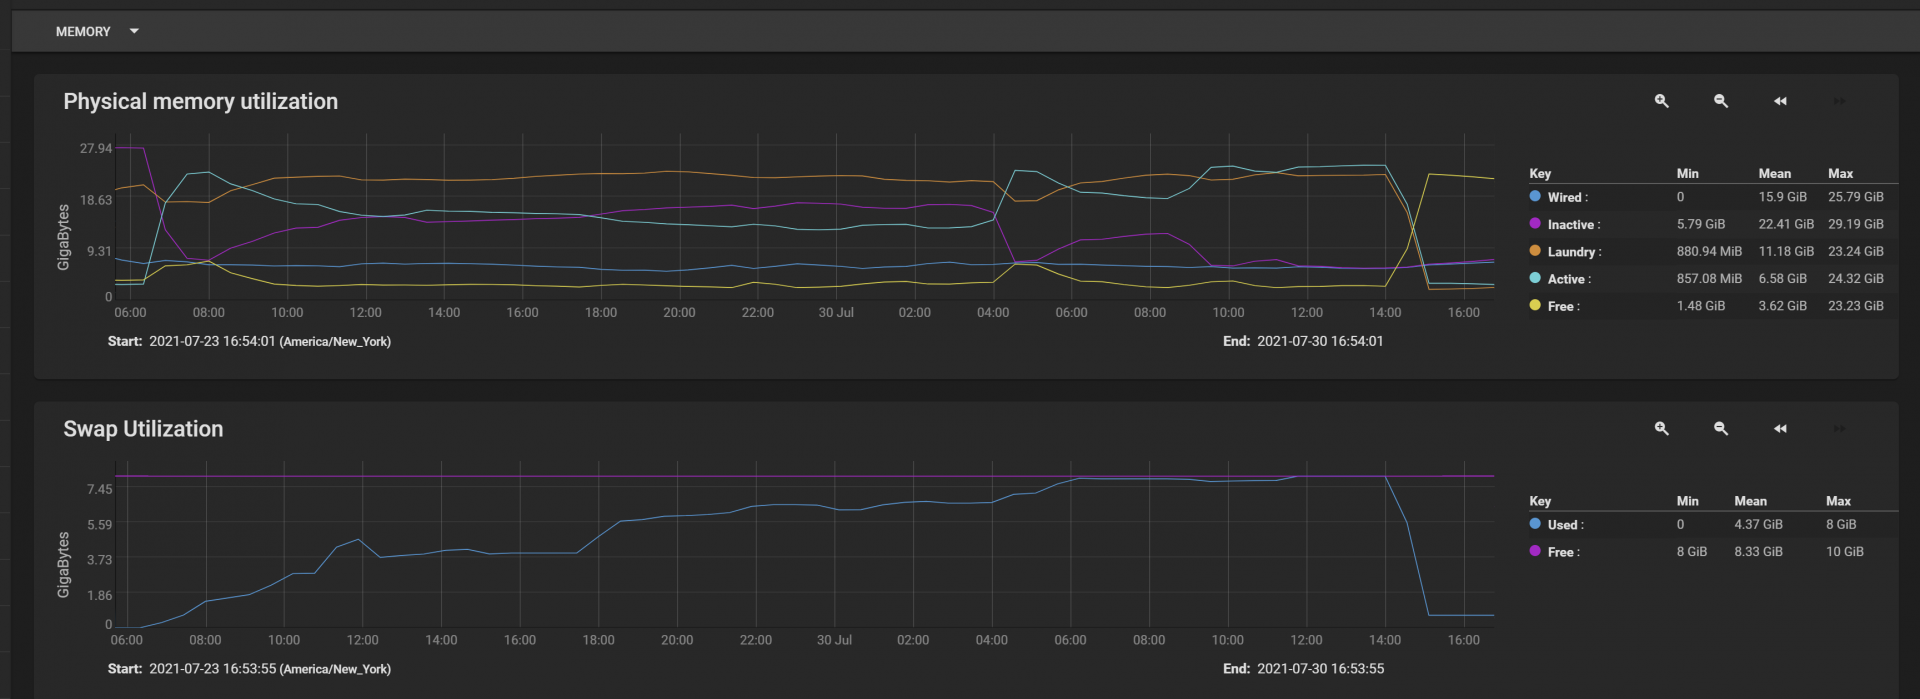The width and height of the screenshot is (1920, 699).
Task: Open the MEMORY report category dropdown
Action: click(x=97, y=32)
